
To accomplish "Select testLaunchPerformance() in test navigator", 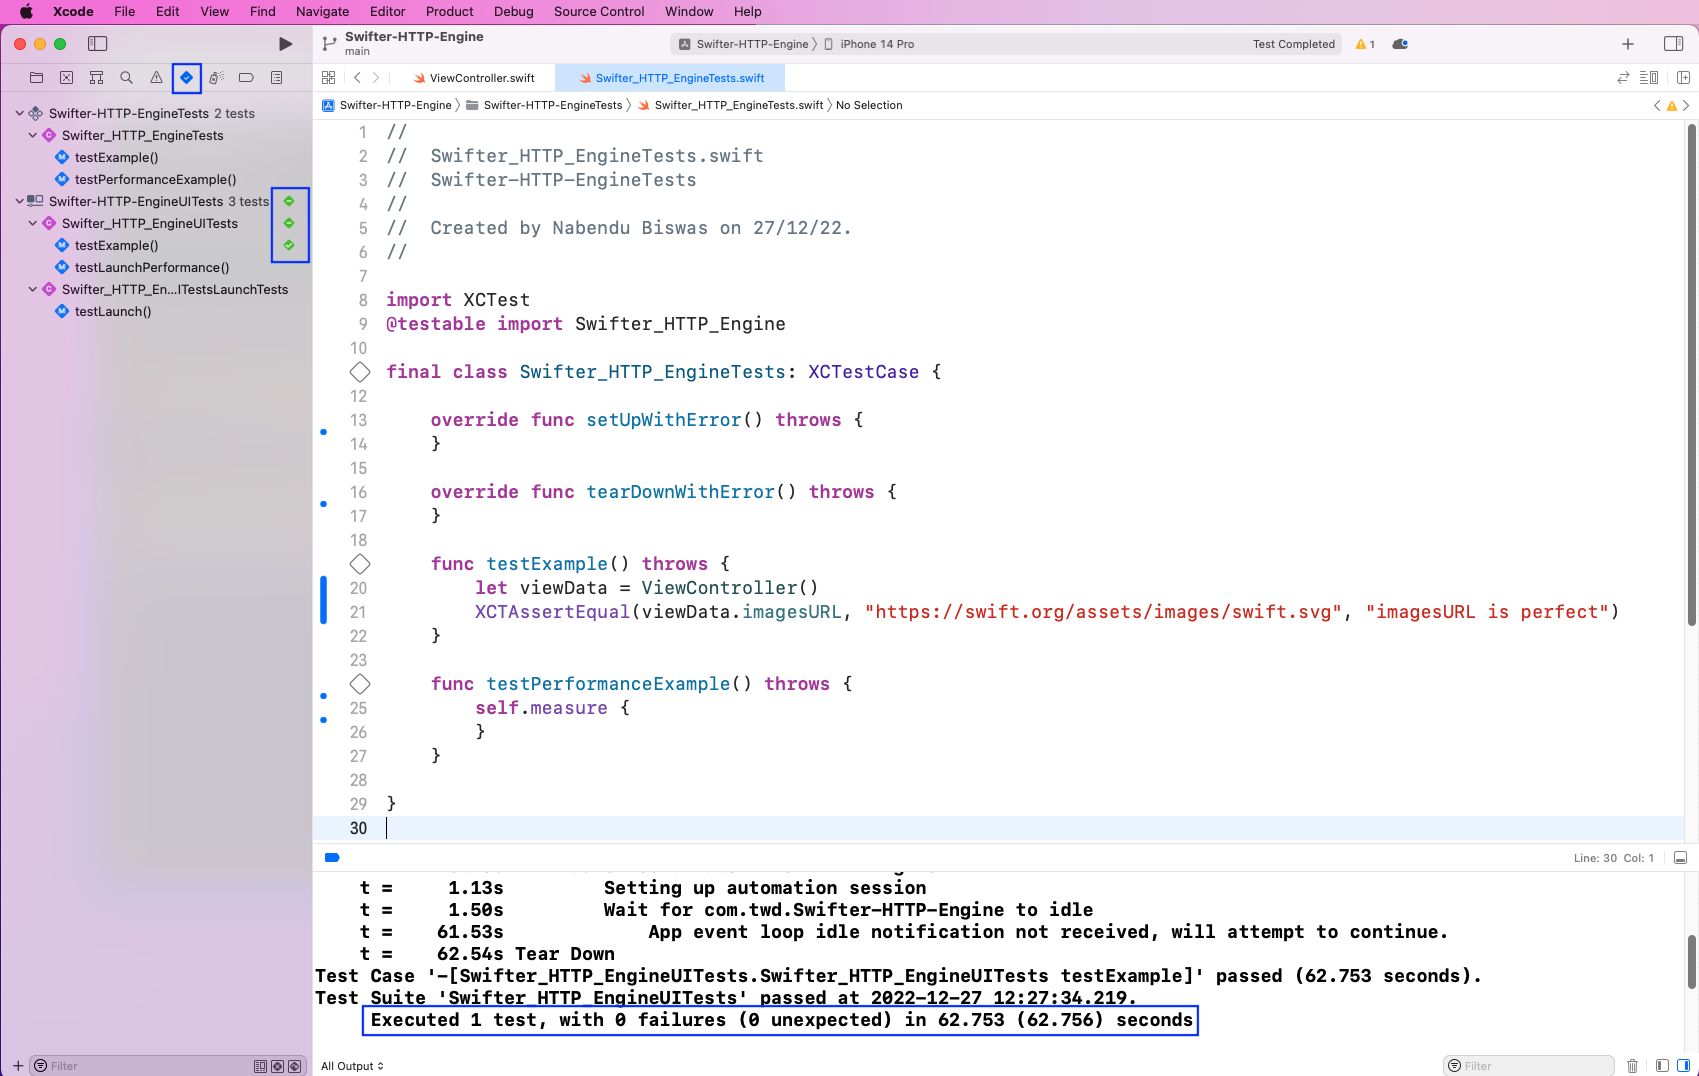I will (152, 267).
